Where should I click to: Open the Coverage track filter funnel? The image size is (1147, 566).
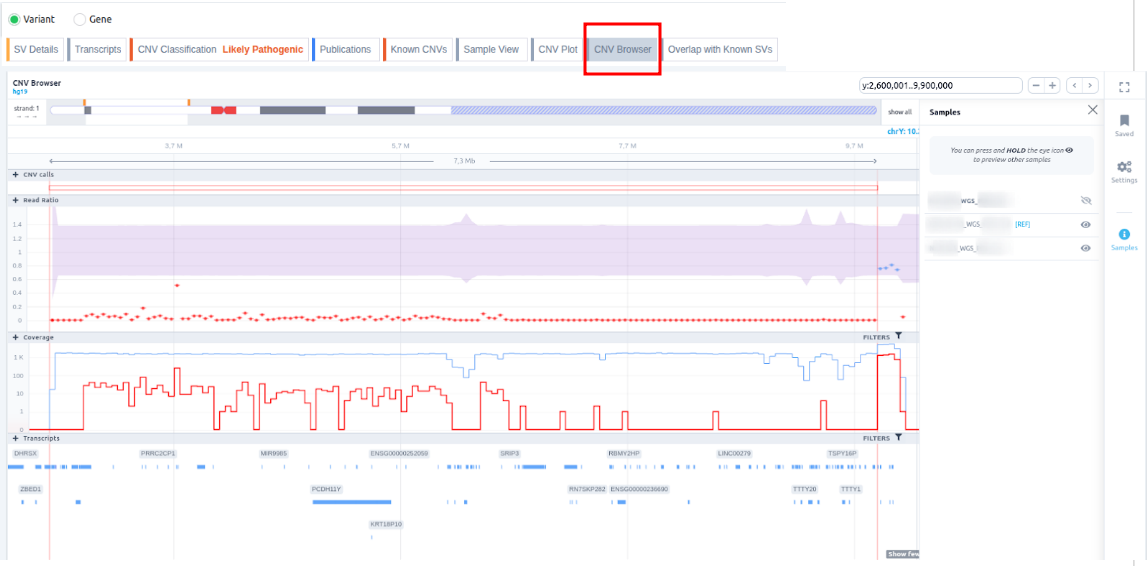[898, 337]
